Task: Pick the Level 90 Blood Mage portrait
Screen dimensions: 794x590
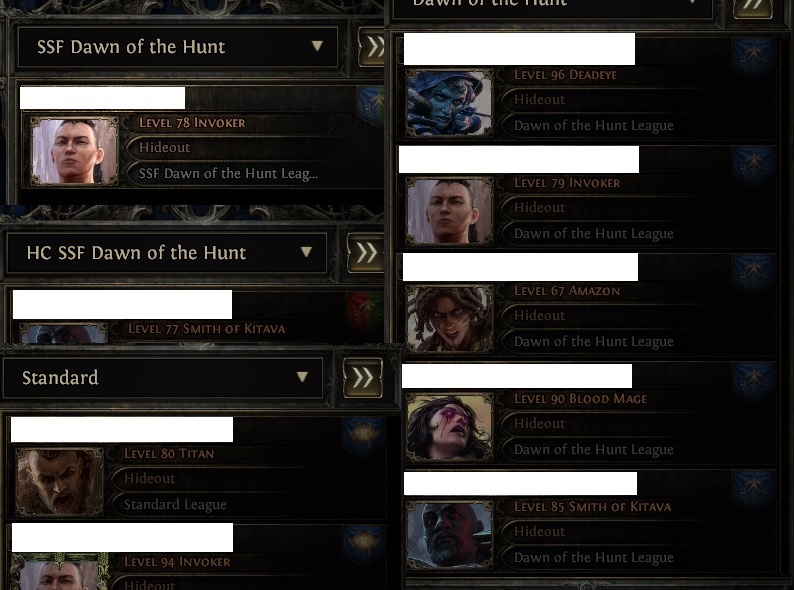Action: point(449,427)
